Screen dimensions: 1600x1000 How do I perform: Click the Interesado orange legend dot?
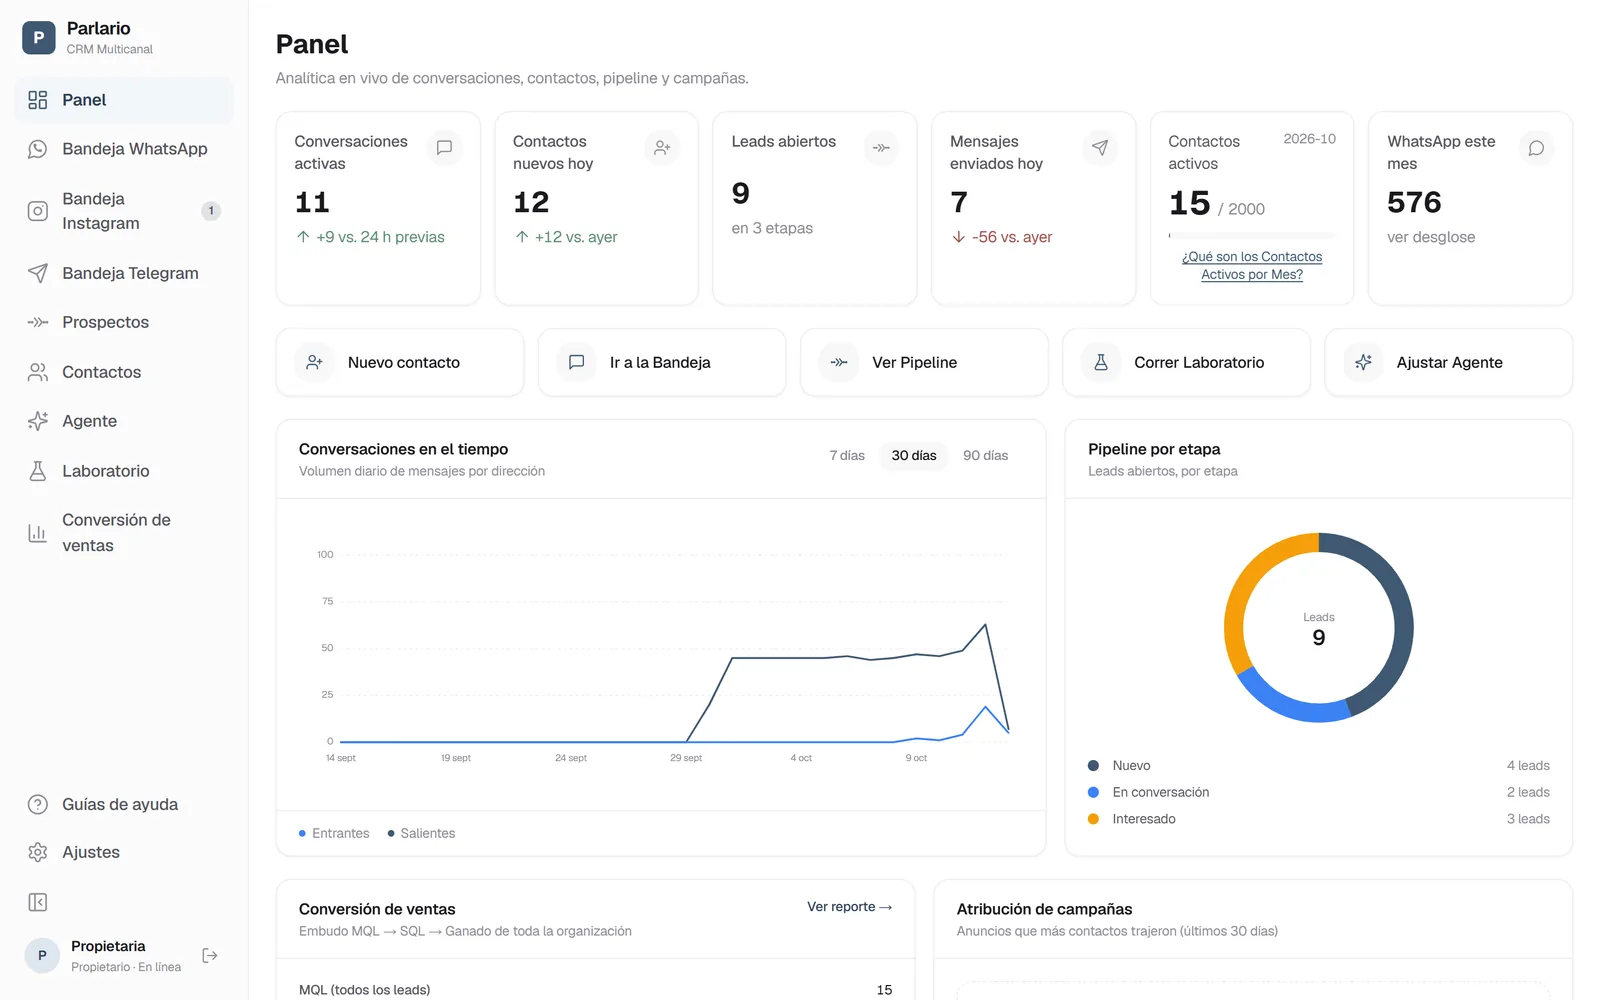(1093, 819)
